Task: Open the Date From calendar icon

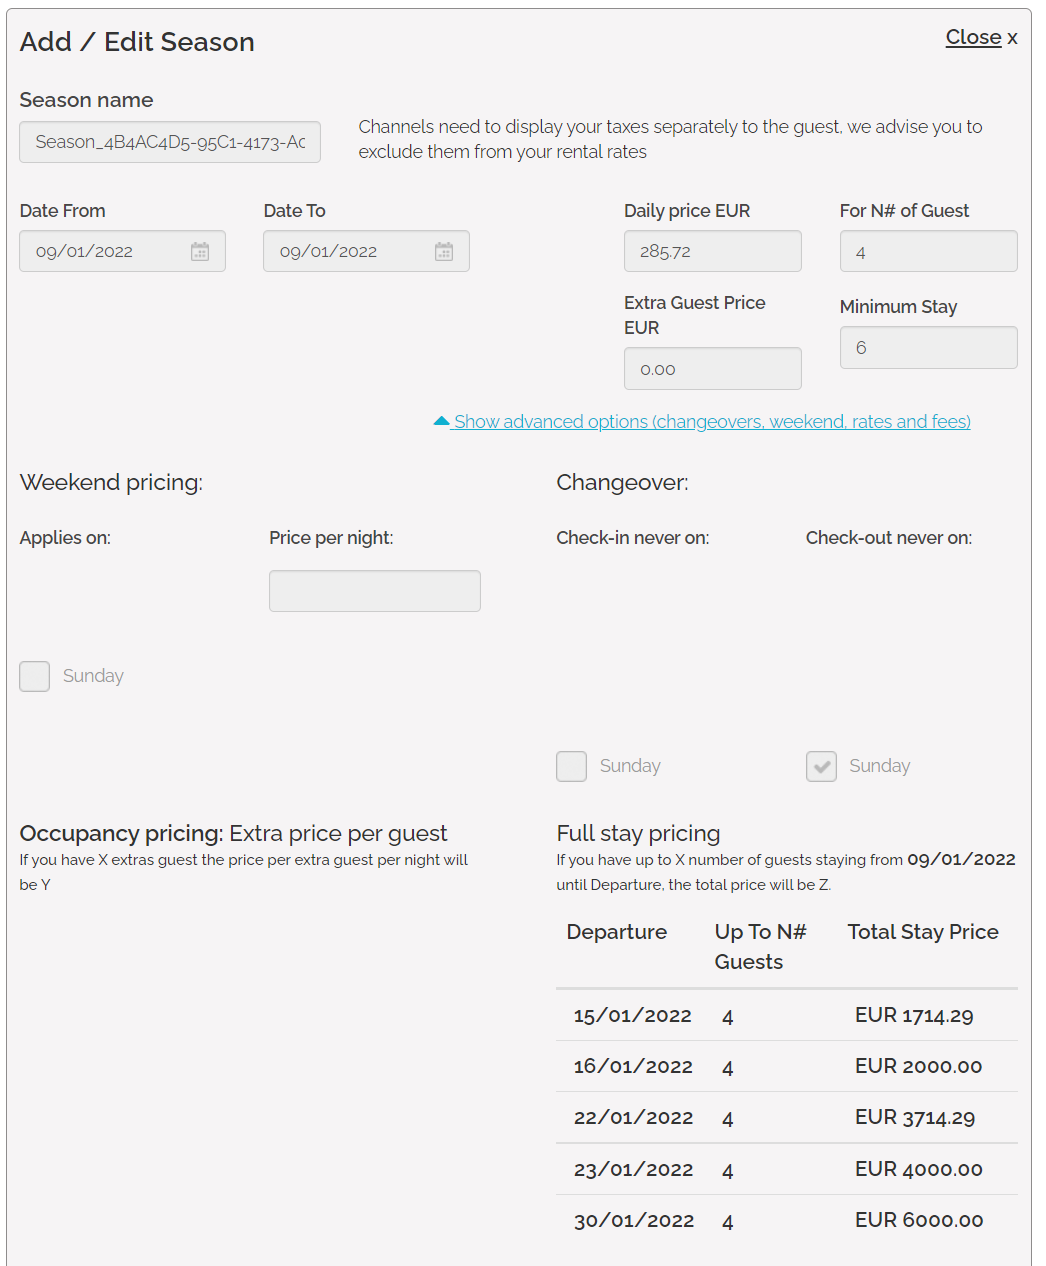Action: 200,252
